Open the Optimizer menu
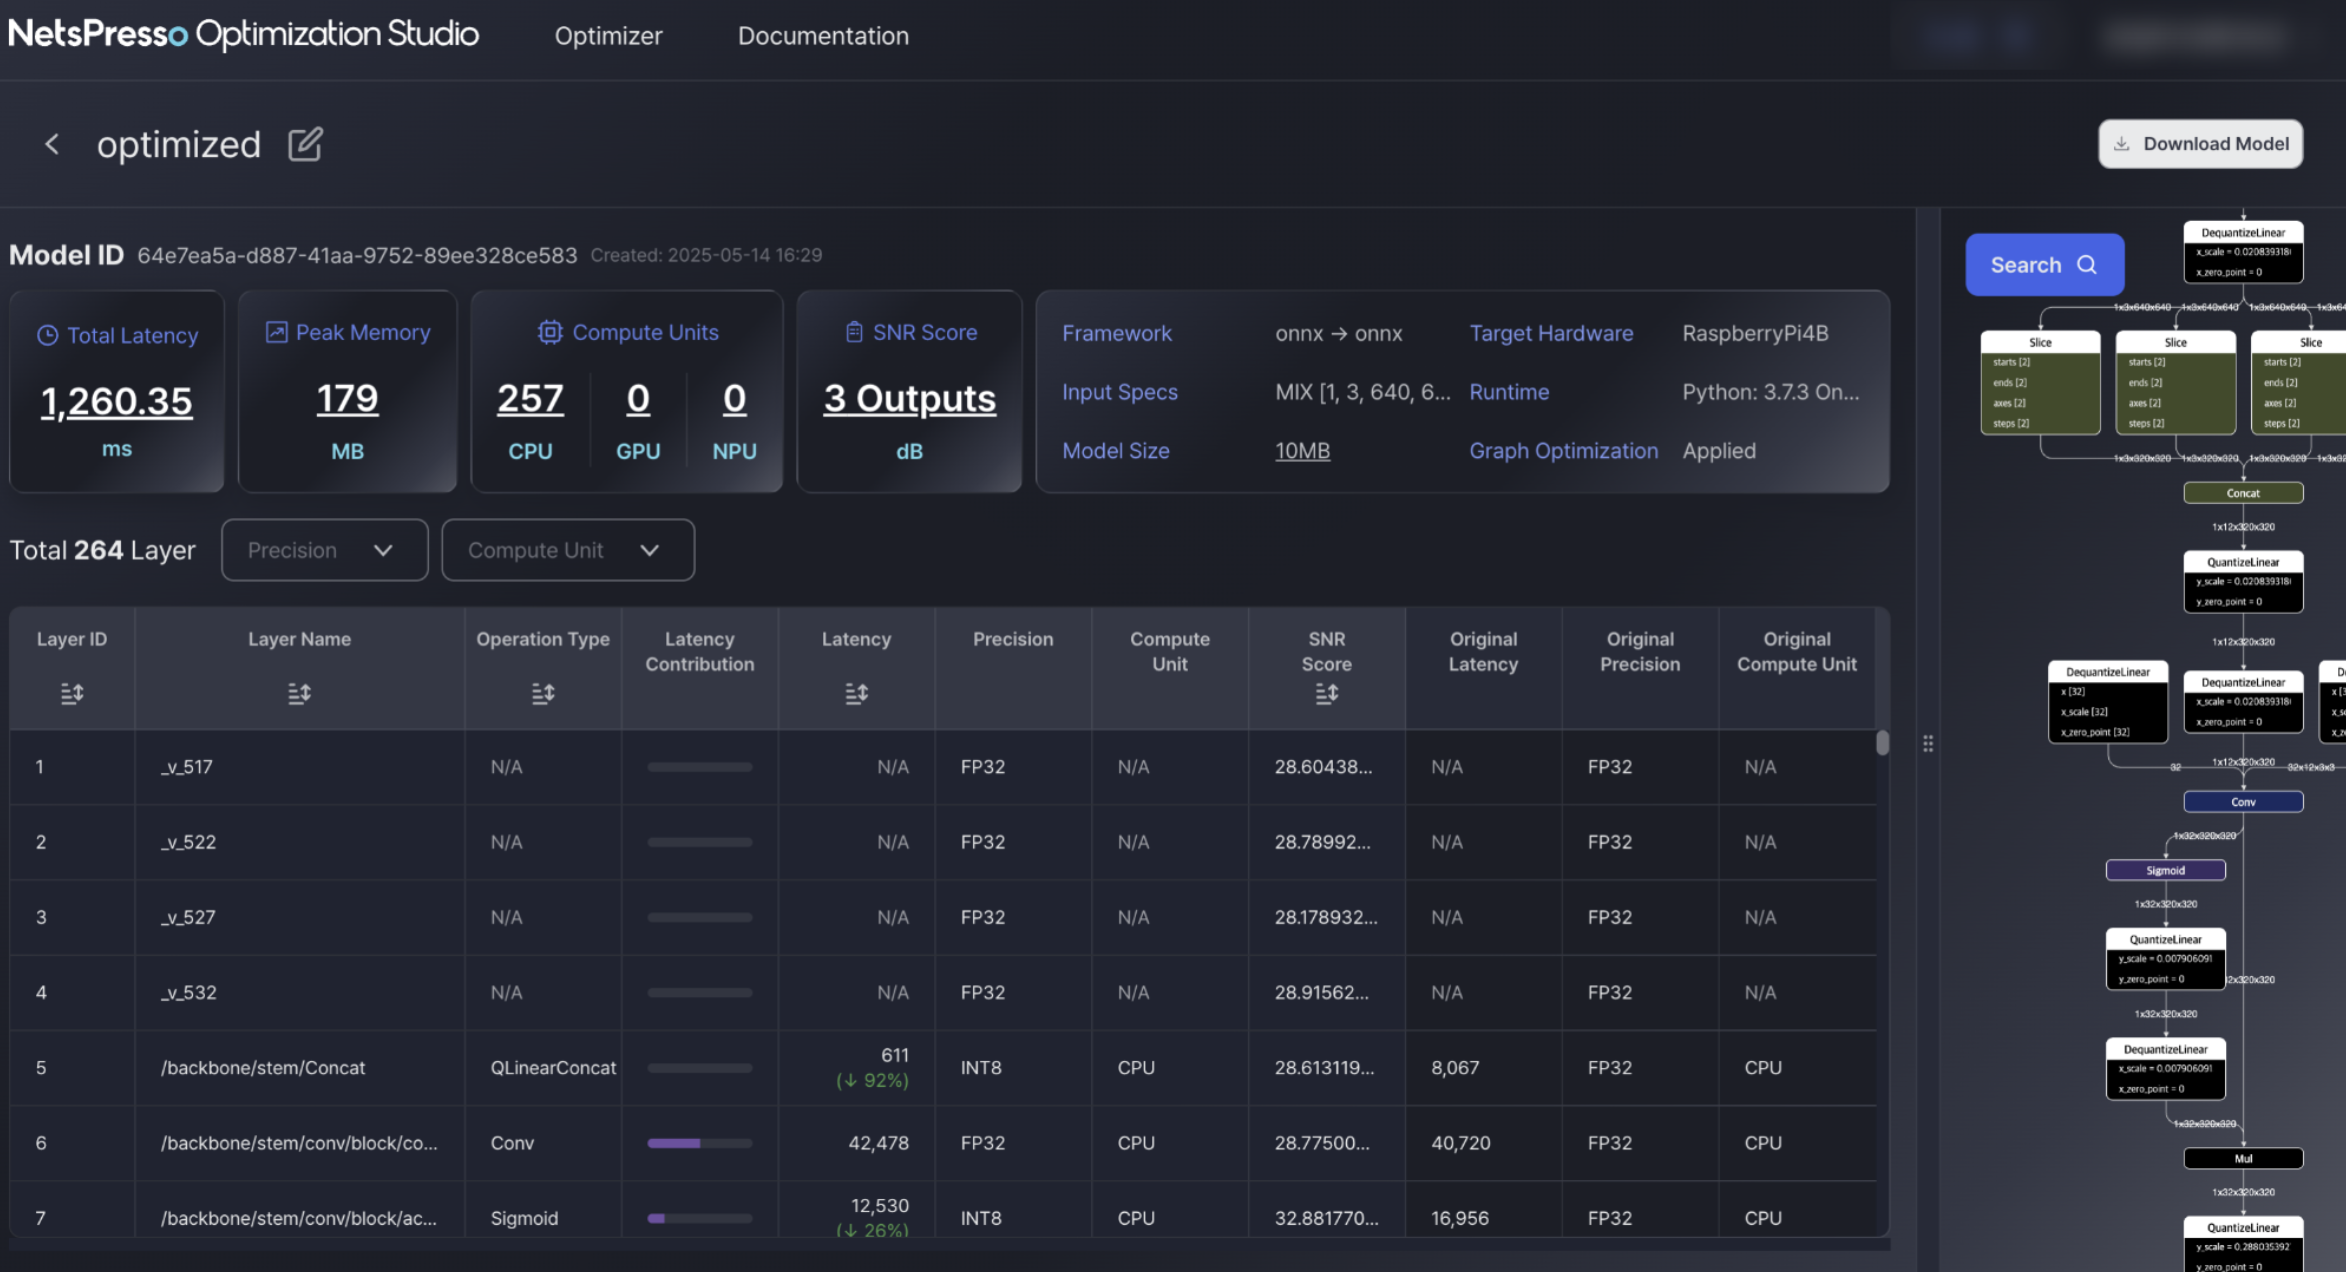The width and height of the screenshot is (2346, 1272). pos(608,36)
